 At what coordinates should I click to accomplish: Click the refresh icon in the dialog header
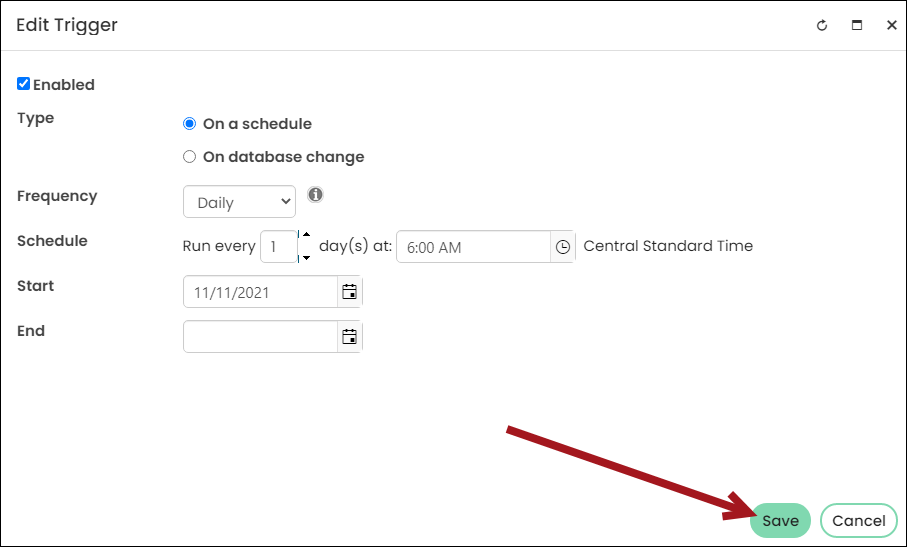(x=821, y=25)
